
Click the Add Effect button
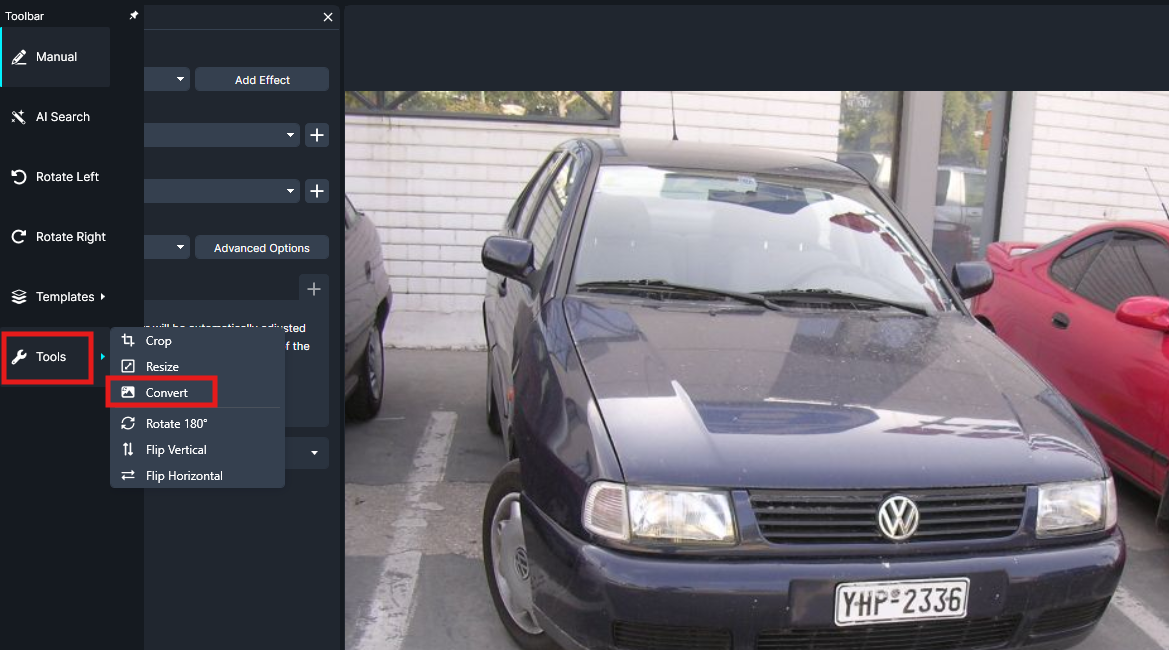pyautogui.click(x=262, y=80)
